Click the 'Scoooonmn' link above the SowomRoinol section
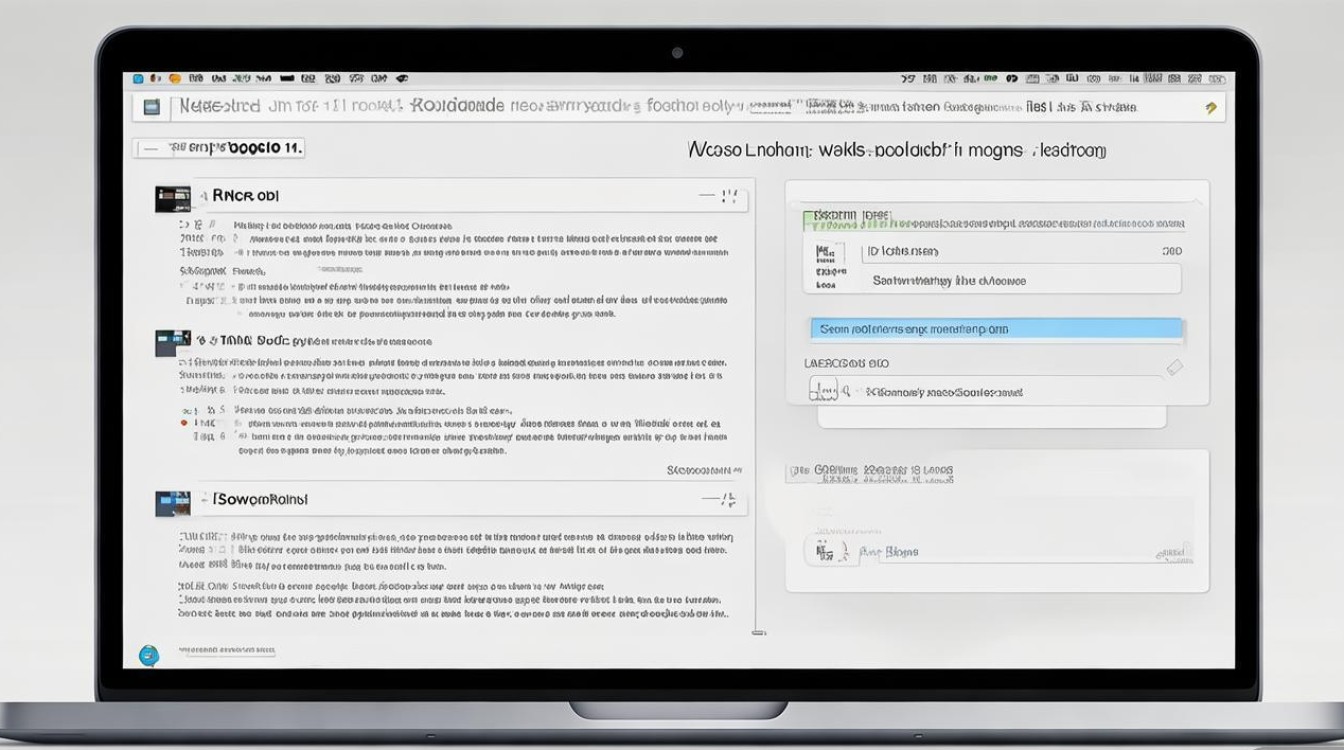The width and height of the screenshot is (1344, 750). coord(703,469)
